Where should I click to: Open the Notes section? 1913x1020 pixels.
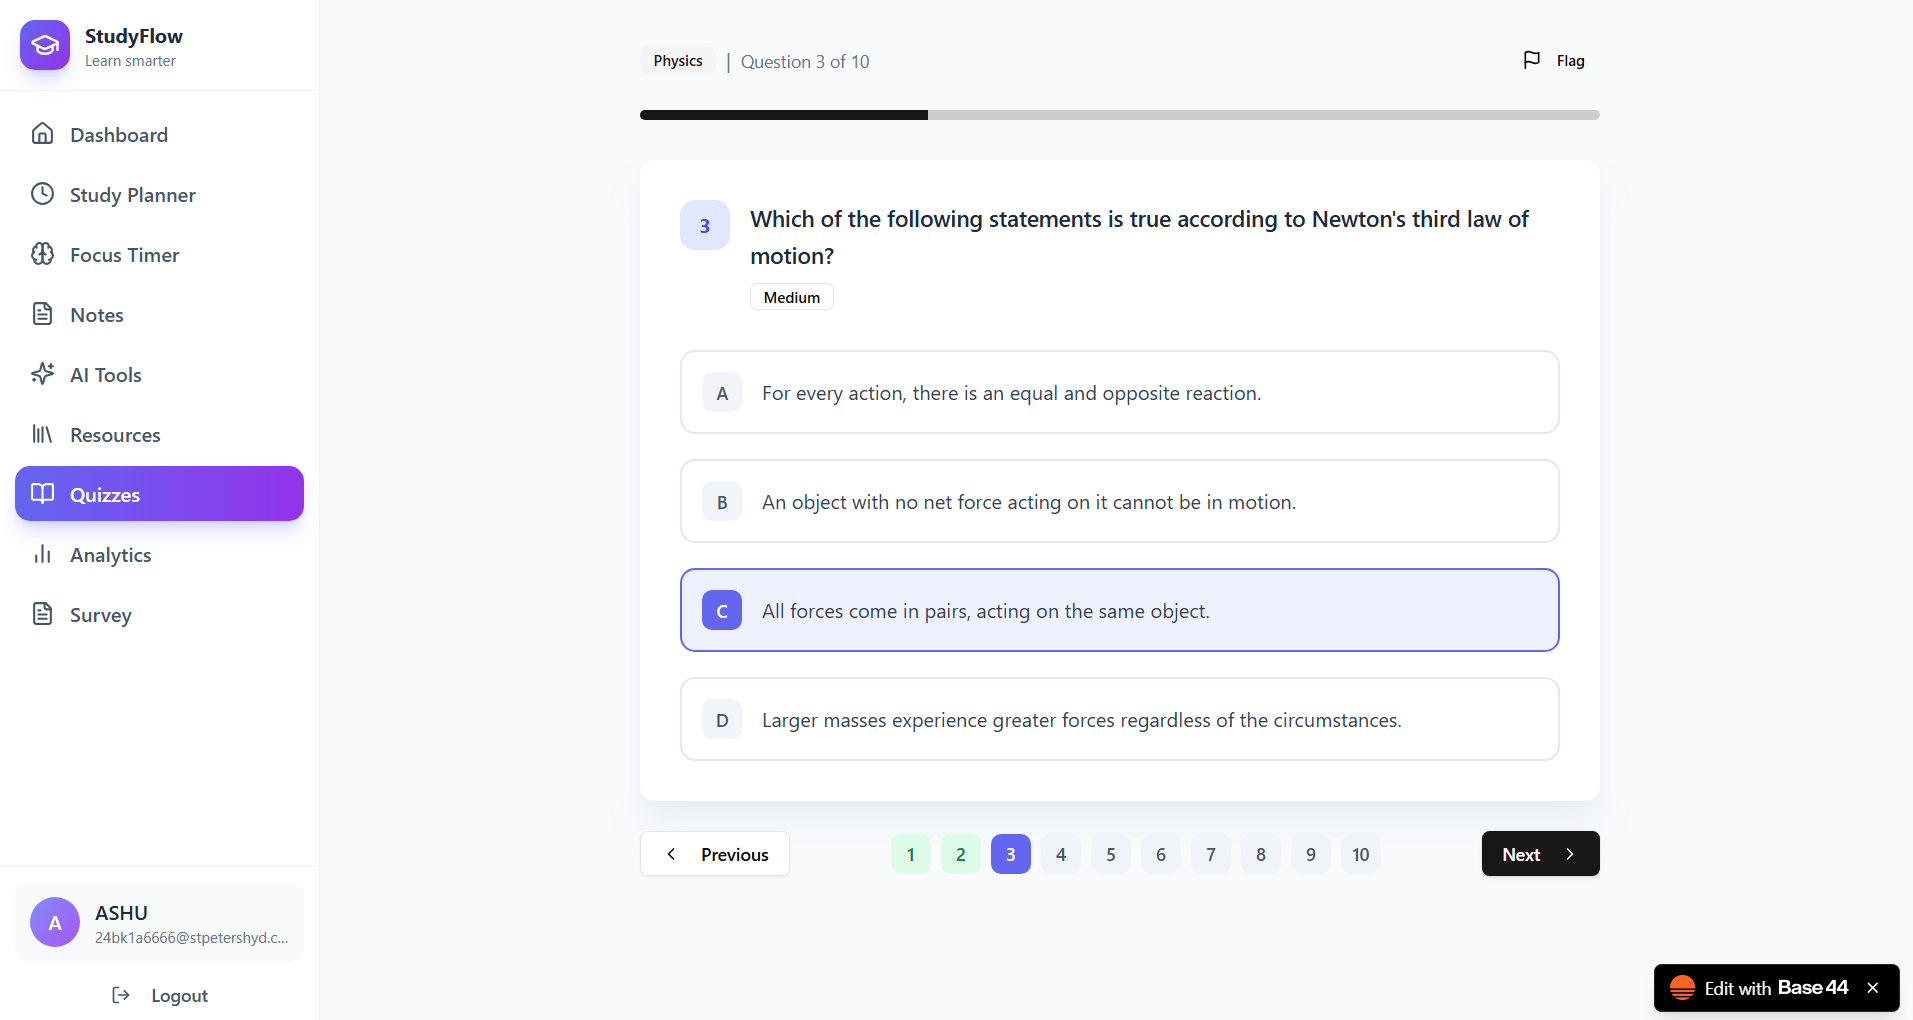tap(159, 314)
